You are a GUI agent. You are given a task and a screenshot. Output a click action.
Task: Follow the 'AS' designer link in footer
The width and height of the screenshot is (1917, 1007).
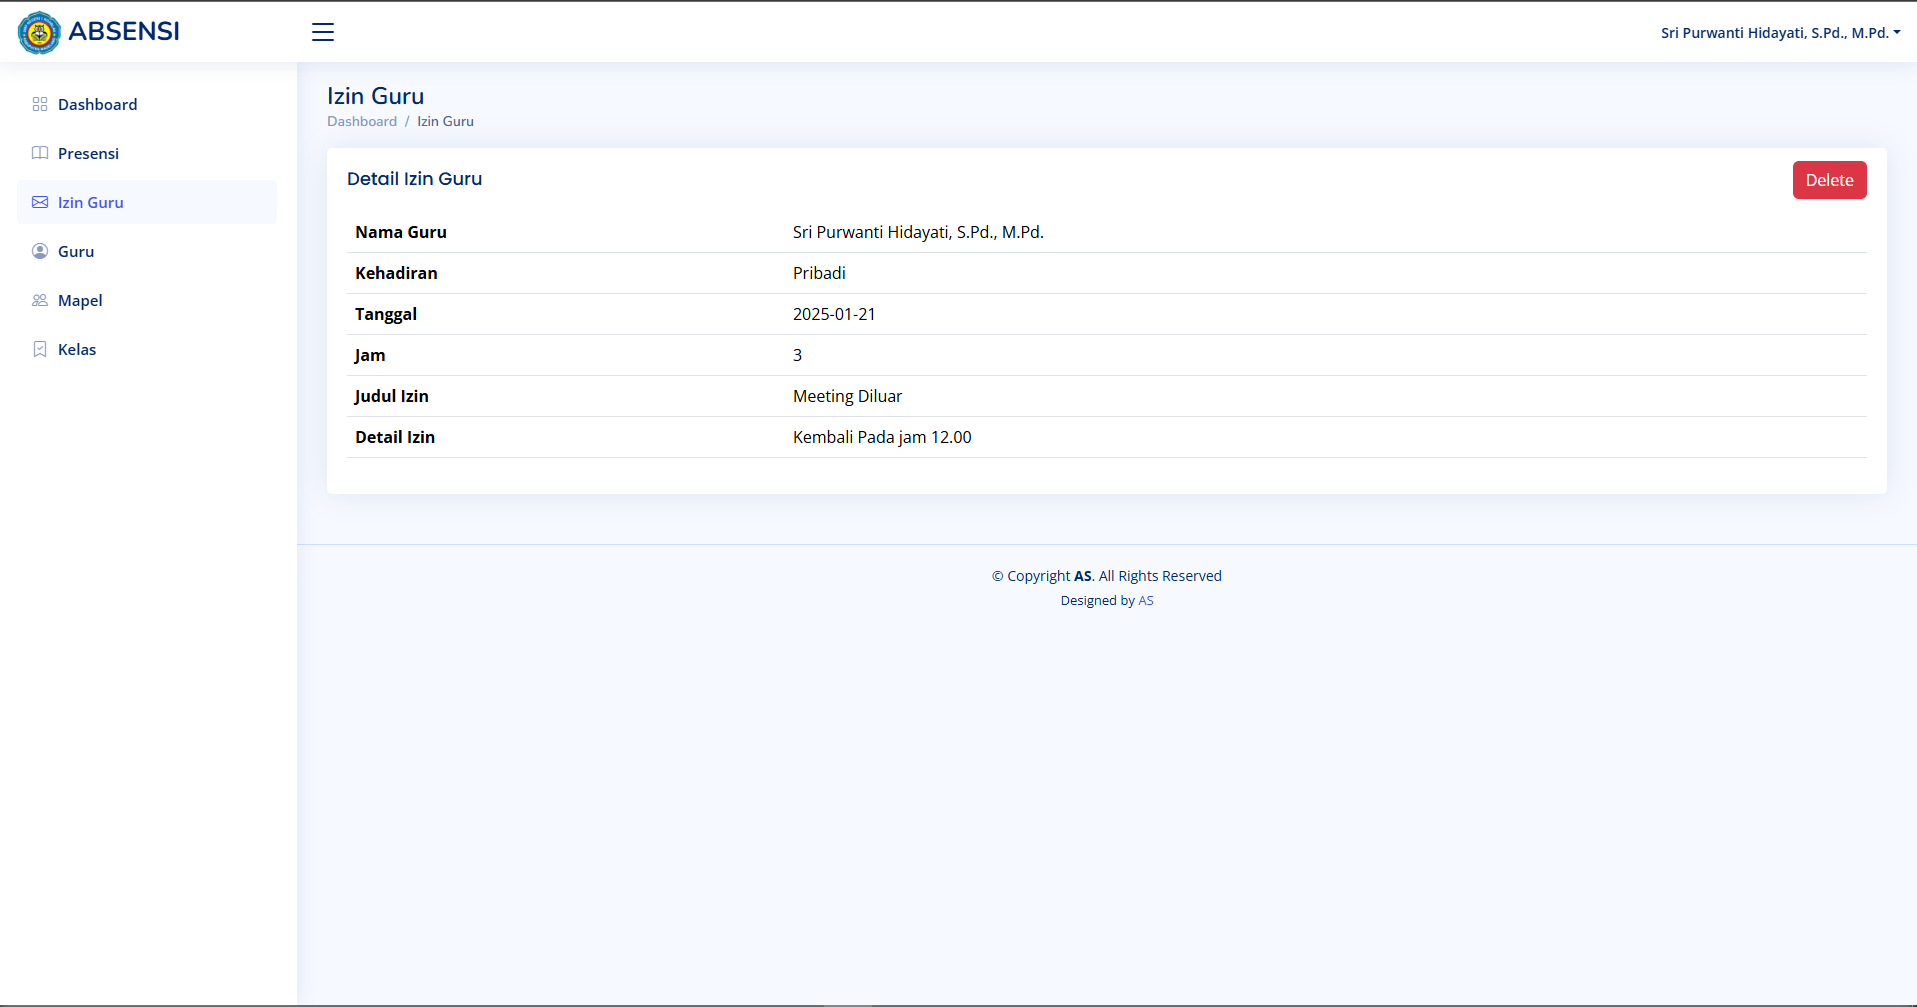(1146, 600)
